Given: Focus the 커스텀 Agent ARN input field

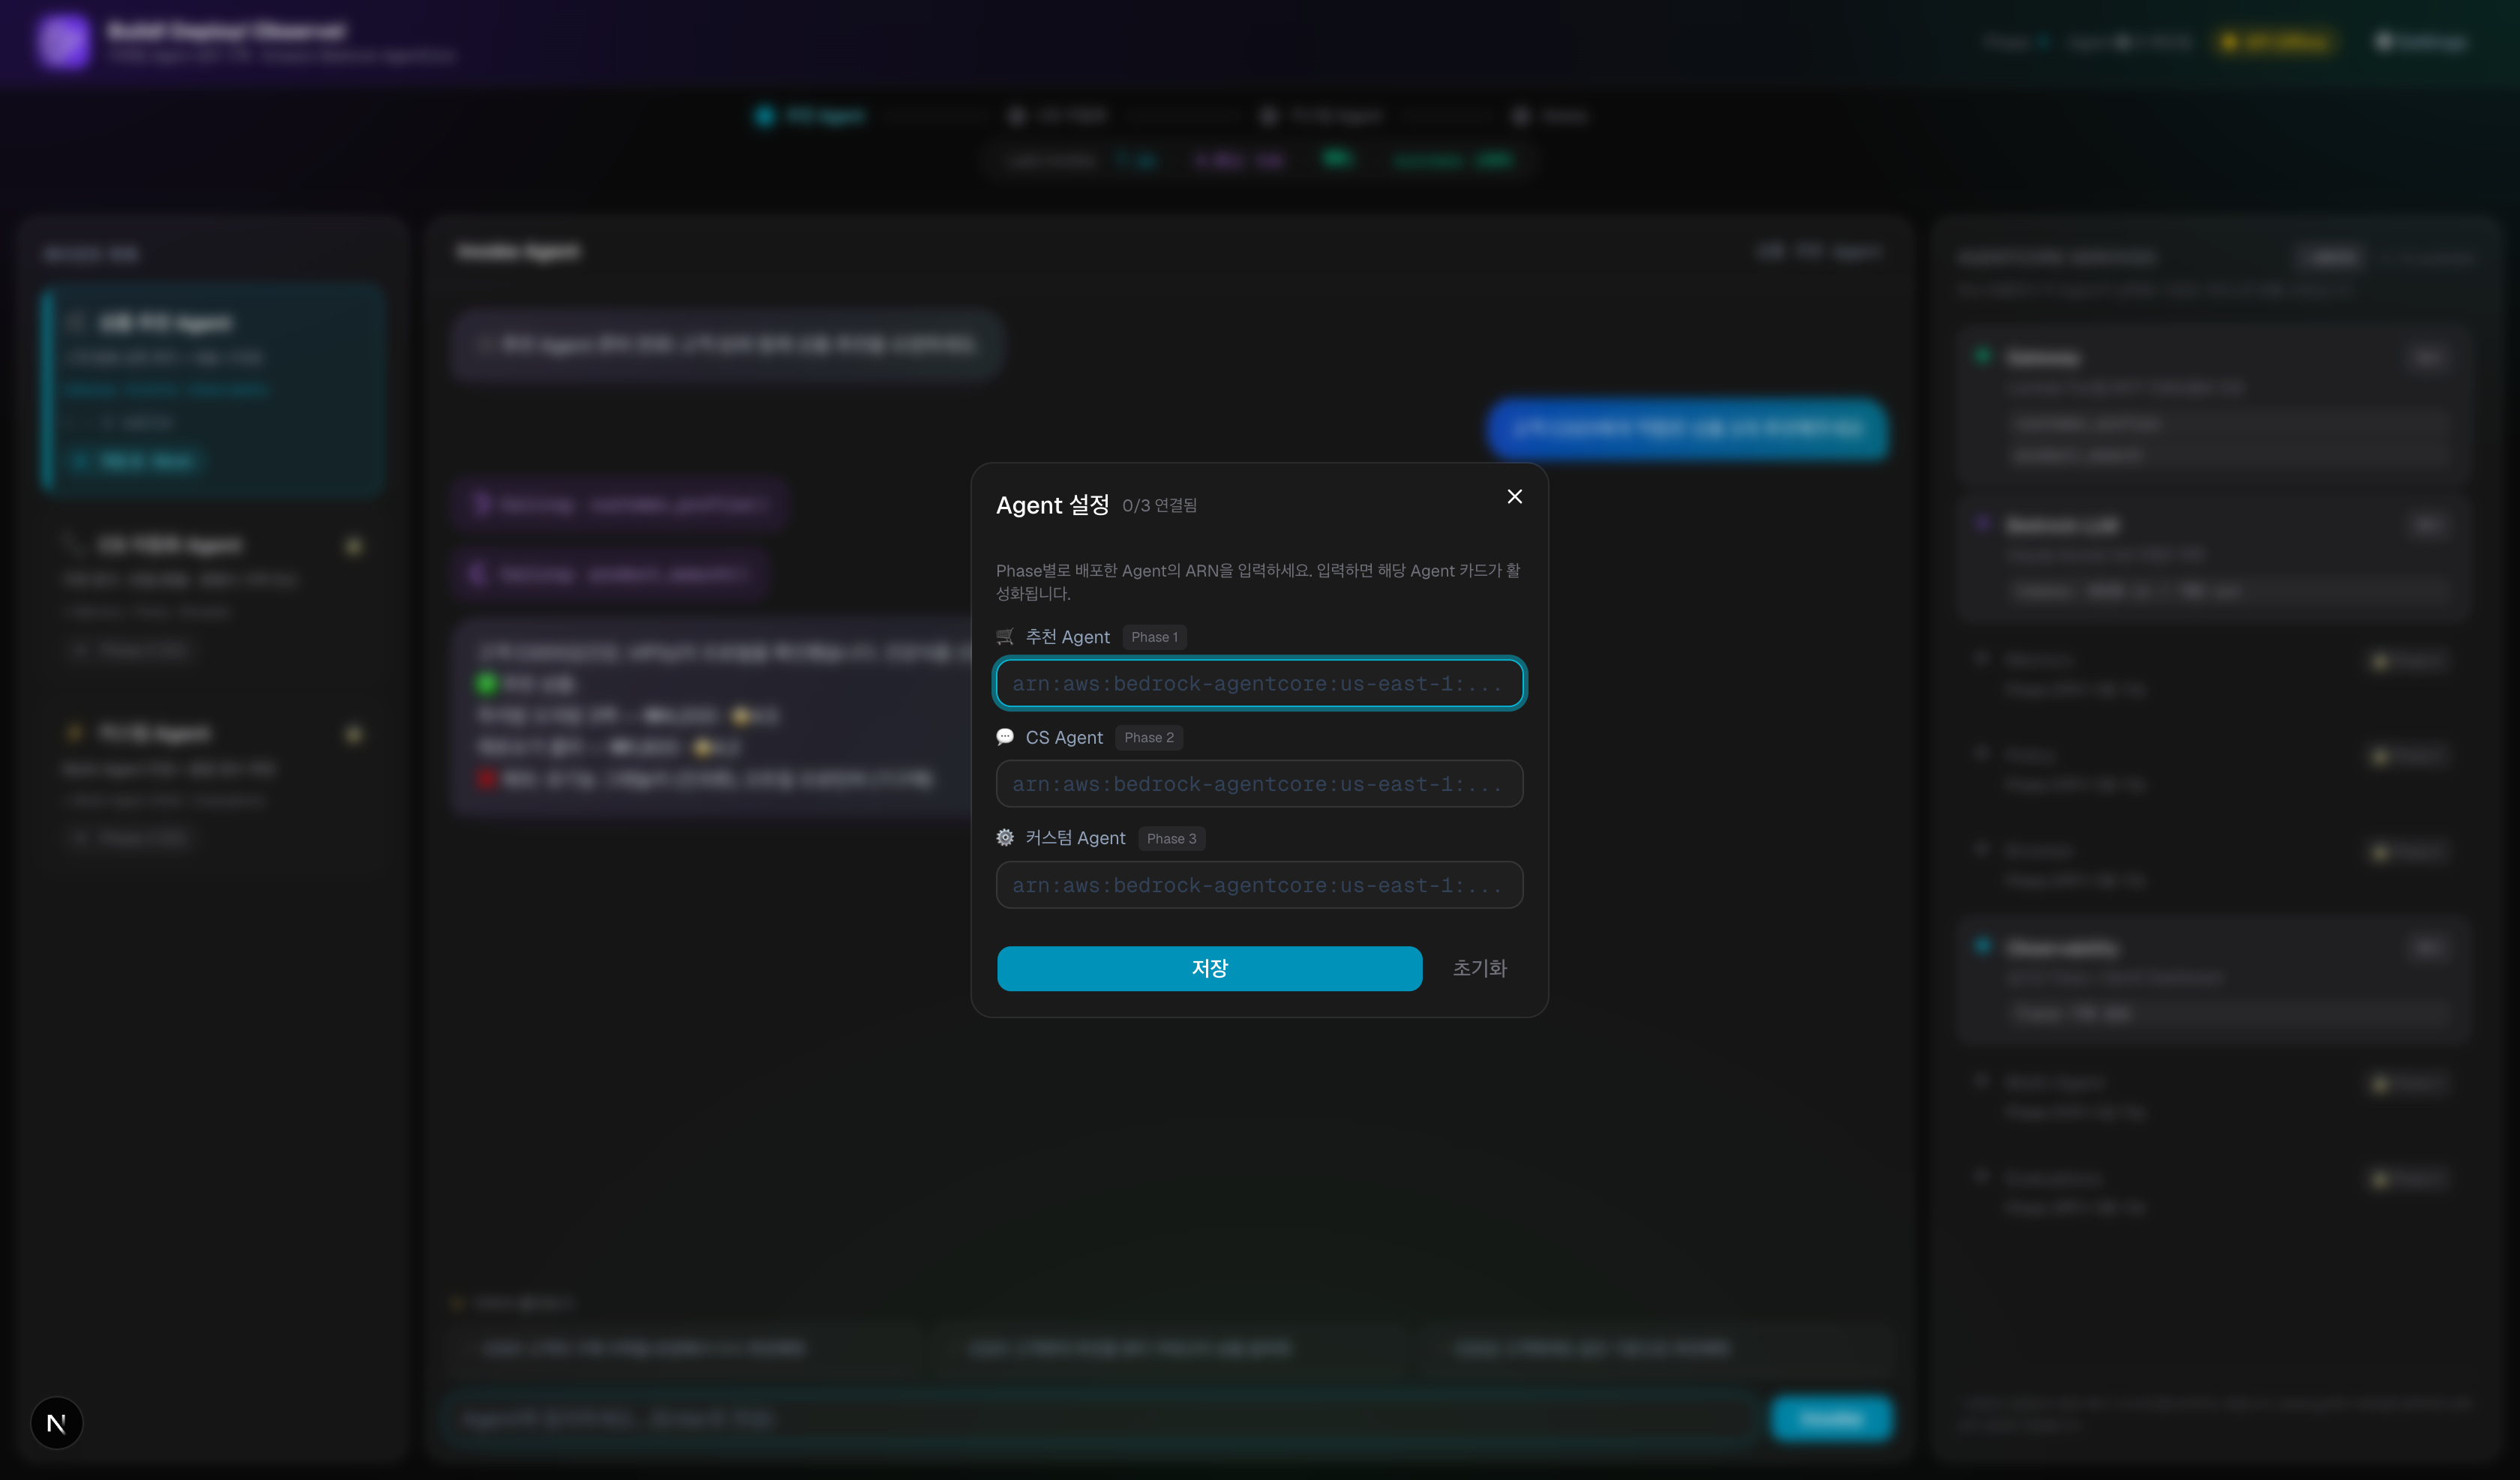Looking at the screenshot, I should 1259,885.
